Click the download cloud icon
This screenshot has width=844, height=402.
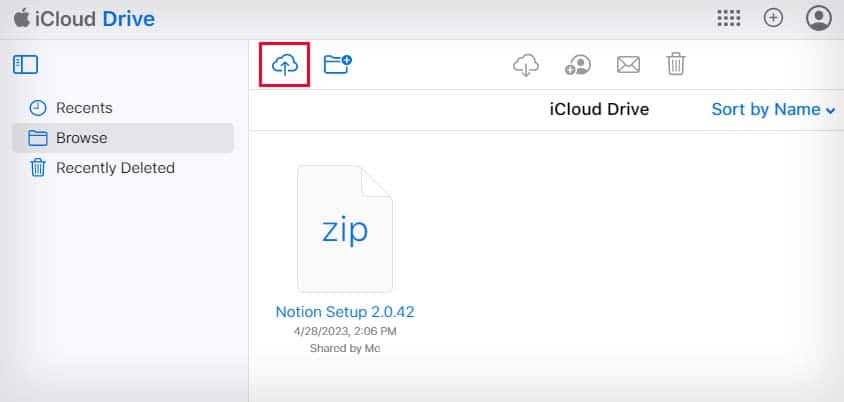pos(526,65)
